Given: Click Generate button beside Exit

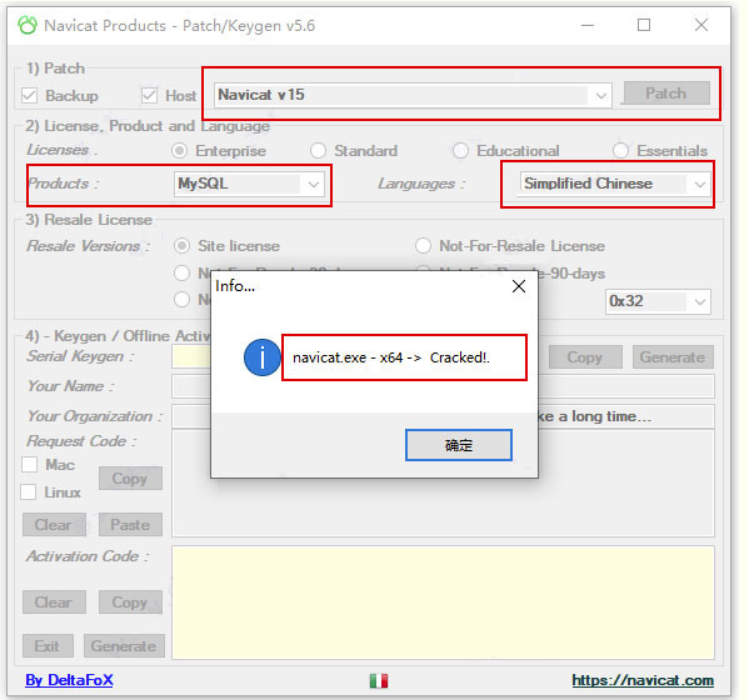Looking at the screenshot, I should pos(124,646).
